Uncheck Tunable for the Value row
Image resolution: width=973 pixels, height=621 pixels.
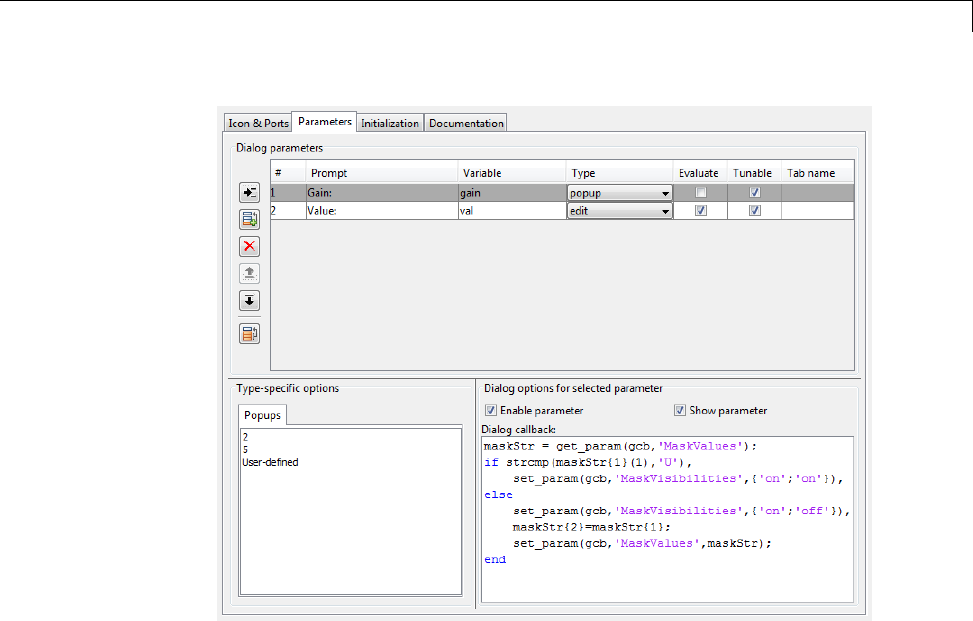coord(755,211)
